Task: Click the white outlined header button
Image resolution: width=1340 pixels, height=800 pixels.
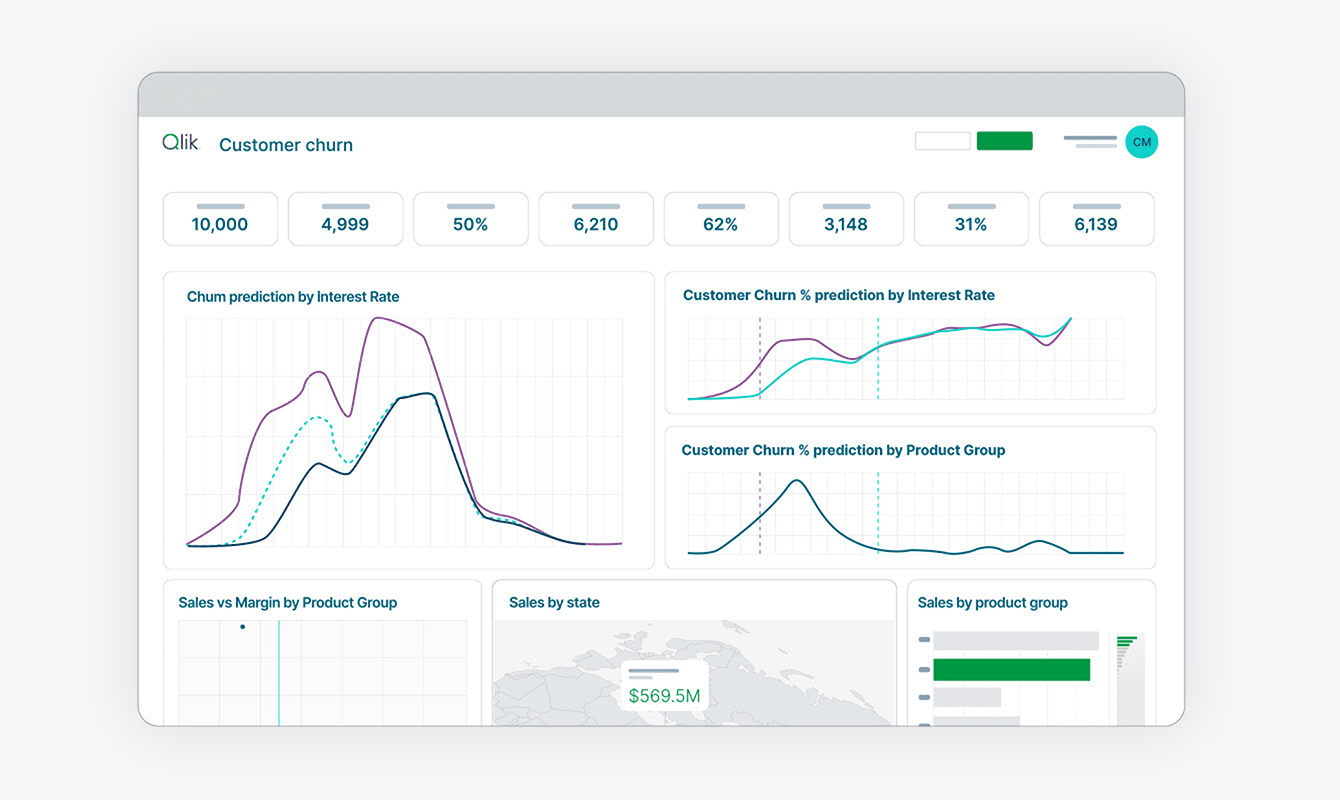Action: point(942,141)
